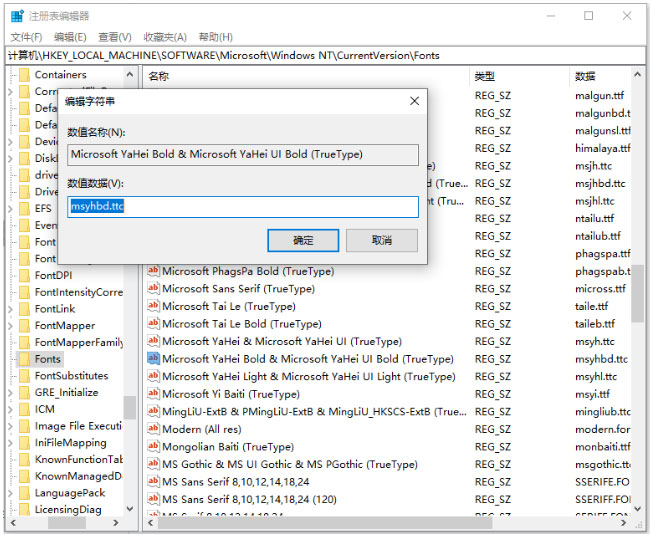Click the icon of Microsoft PhagsPa Bold entry

coord(153,271)
